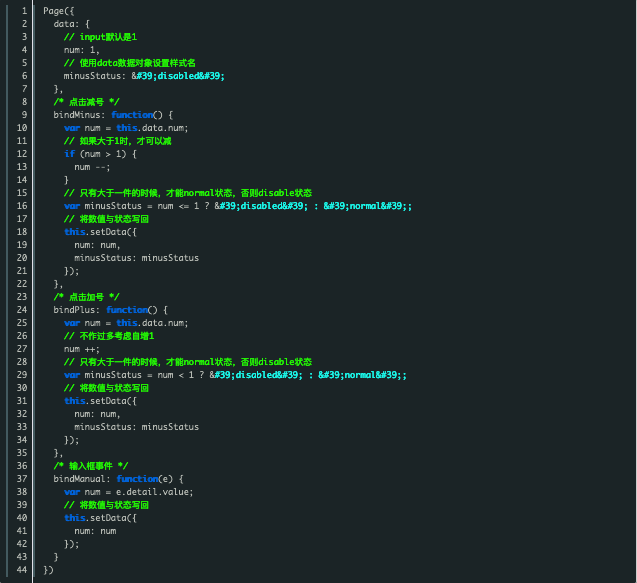This screenshot has height=583, width=637.
Task: Click the '// 不作过多考虑自增1' comment
Action: point(109,336)
